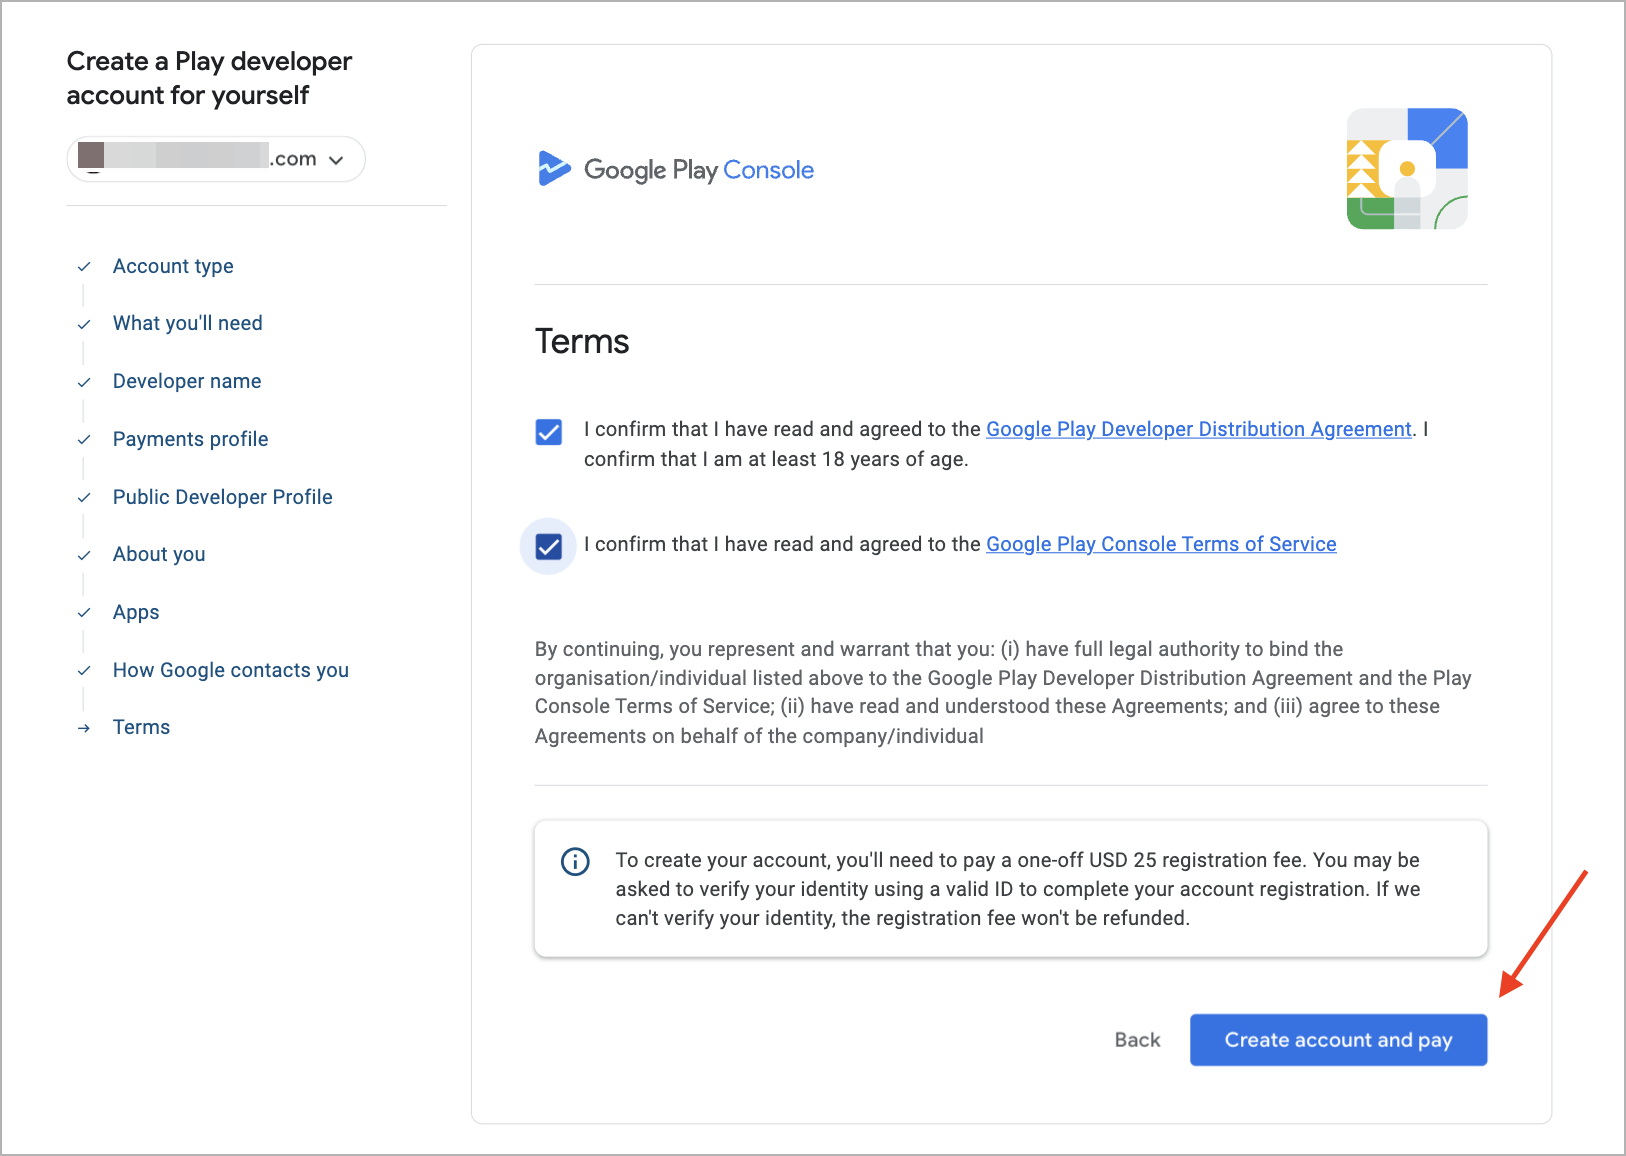The width and height of the screenshot is (1626, 1156).
Task: Click the 'Create a Play developer account' title
Action: (x=210, y=78)
